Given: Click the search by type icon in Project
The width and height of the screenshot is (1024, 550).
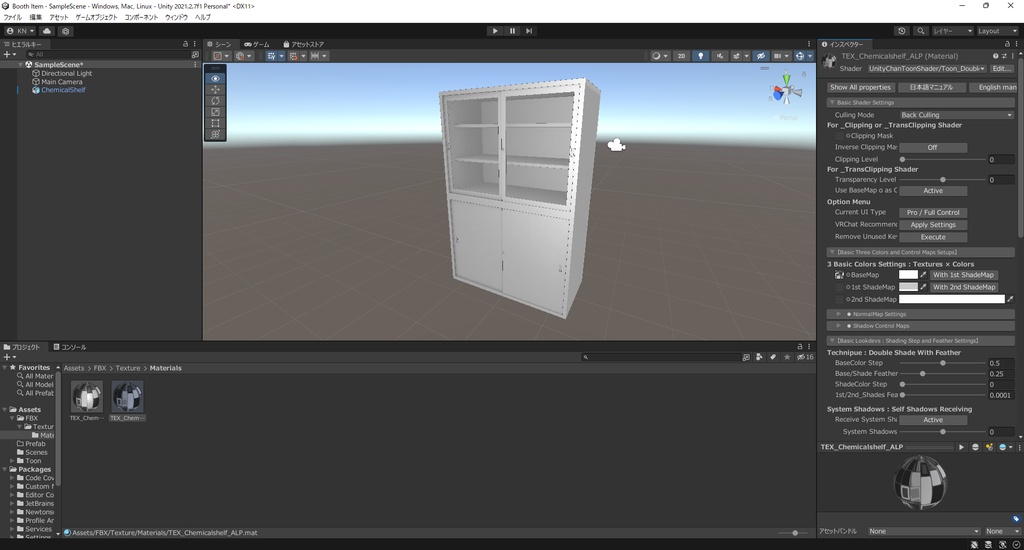Looking at the screenshot, I should (x=759, y=357).
